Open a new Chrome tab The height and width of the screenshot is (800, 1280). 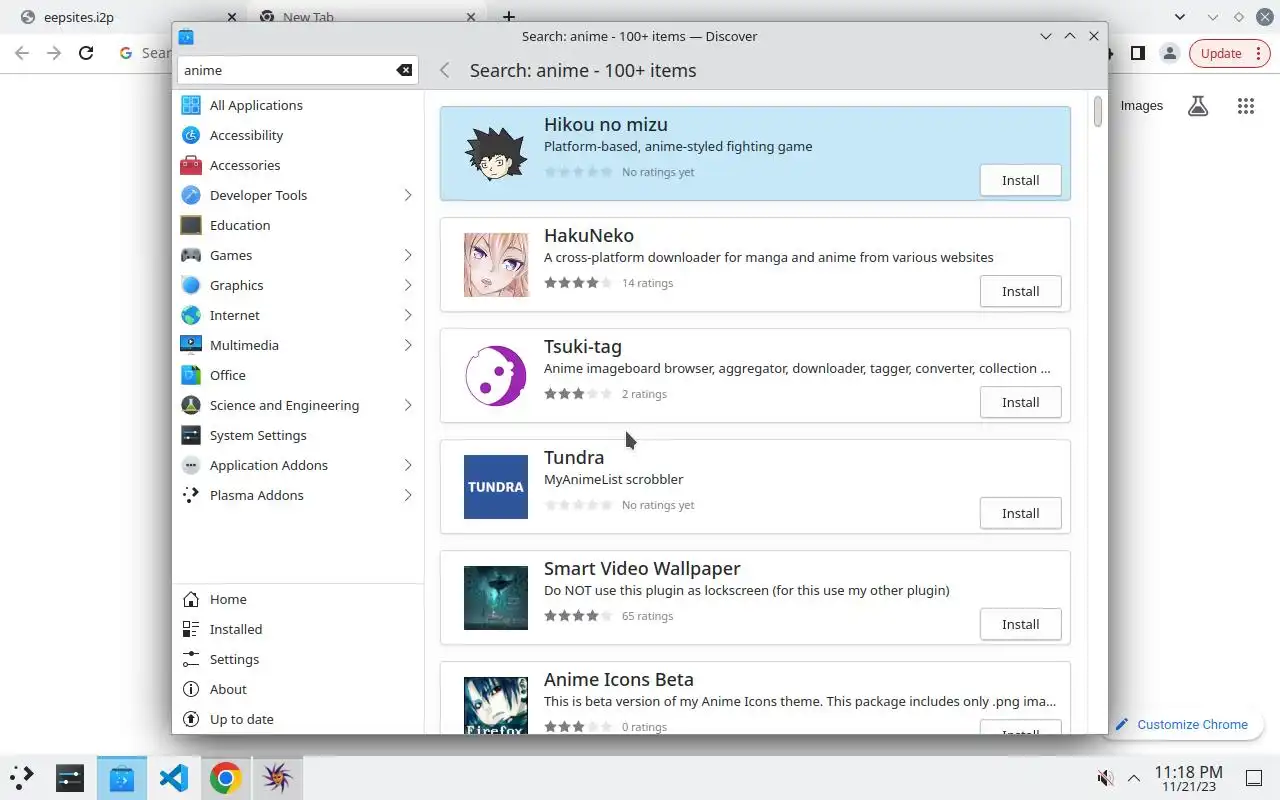509,17
